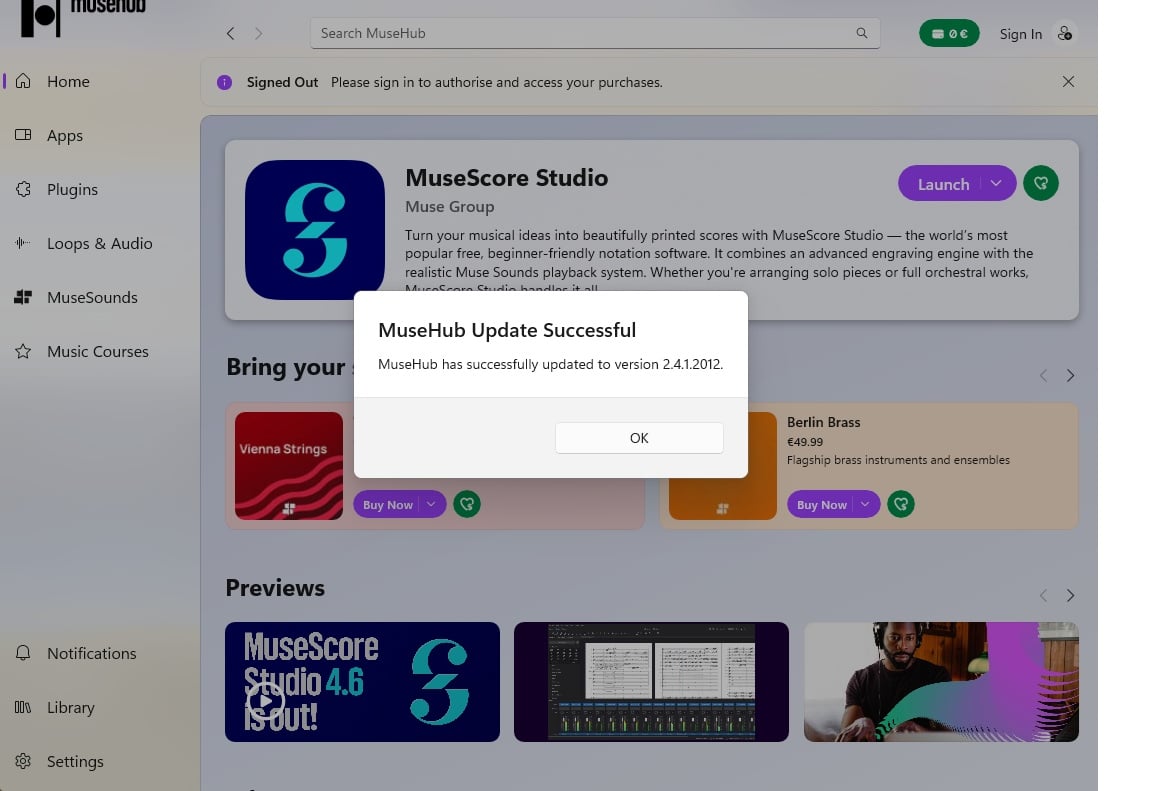This screenshot has width=1152, height=791.
Task: Dismiss the Signed Out banner
Action: click(x=1068, y=82)
